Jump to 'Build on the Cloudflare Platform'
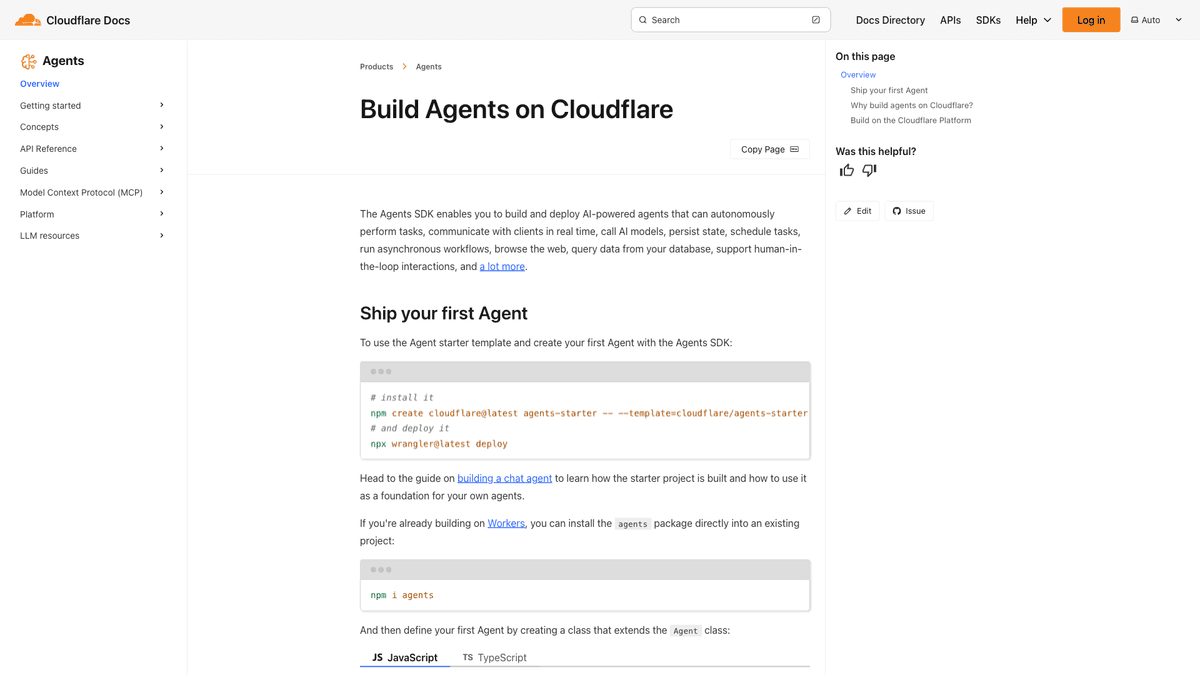Screen dimensions: 1200x675 tap(911, 120)
